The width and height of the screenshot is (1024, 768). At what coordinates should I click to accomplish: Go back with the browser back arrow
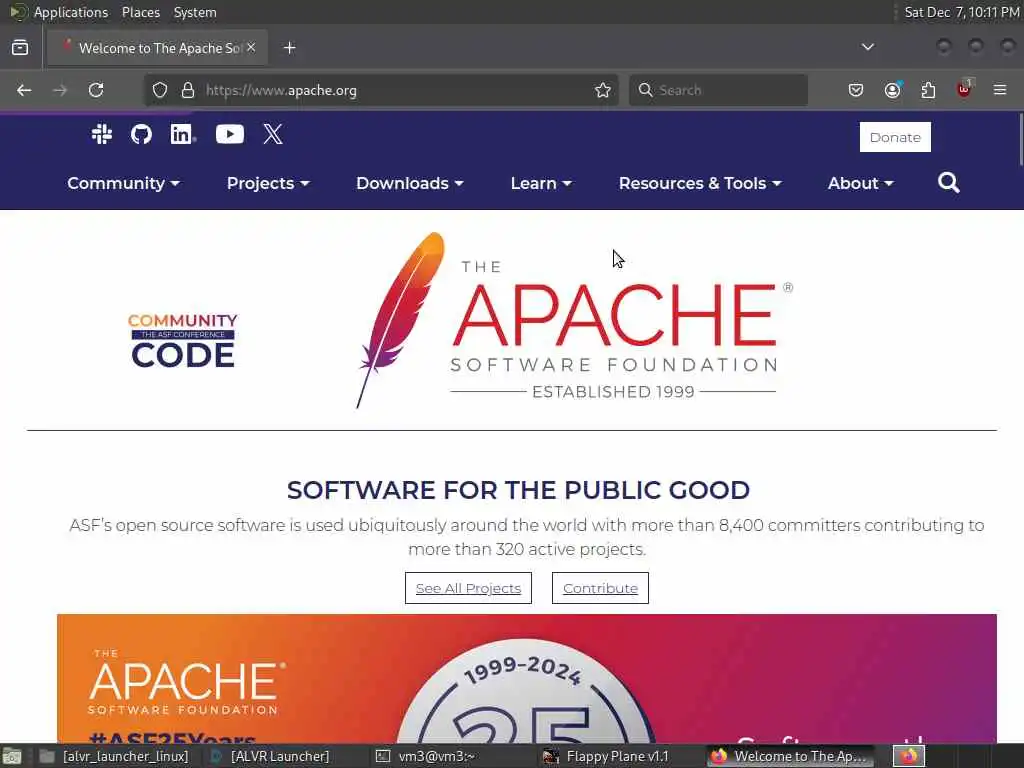click(x=24, y=90)
